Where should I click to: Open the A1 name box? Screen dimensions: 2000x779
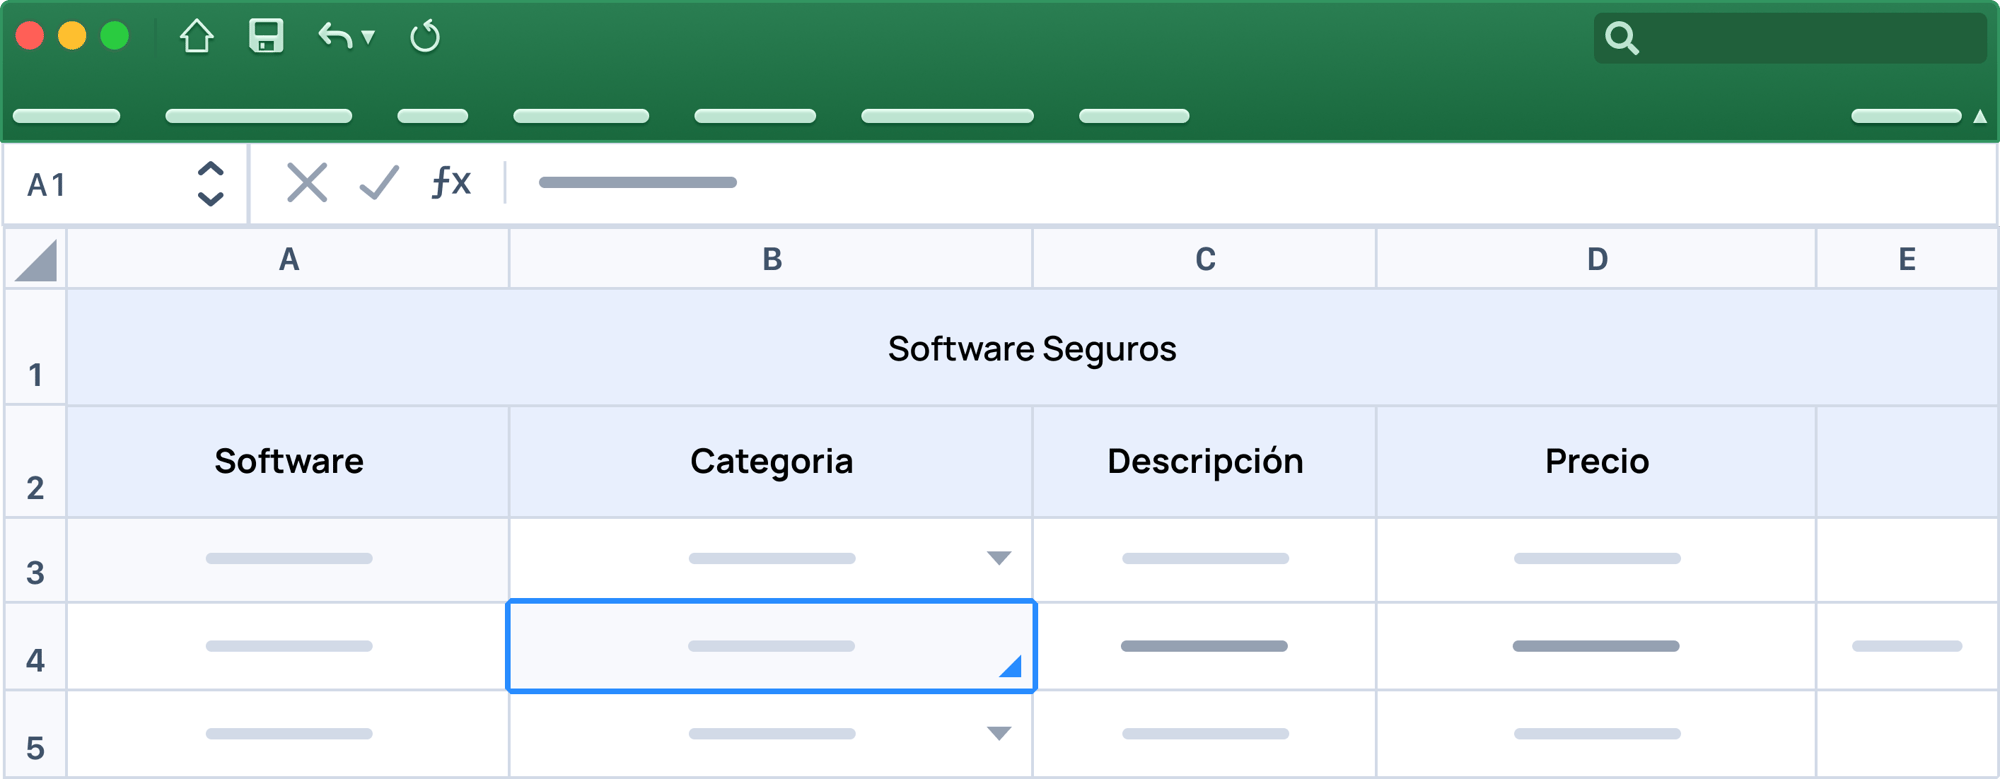[x=126, y=184]
